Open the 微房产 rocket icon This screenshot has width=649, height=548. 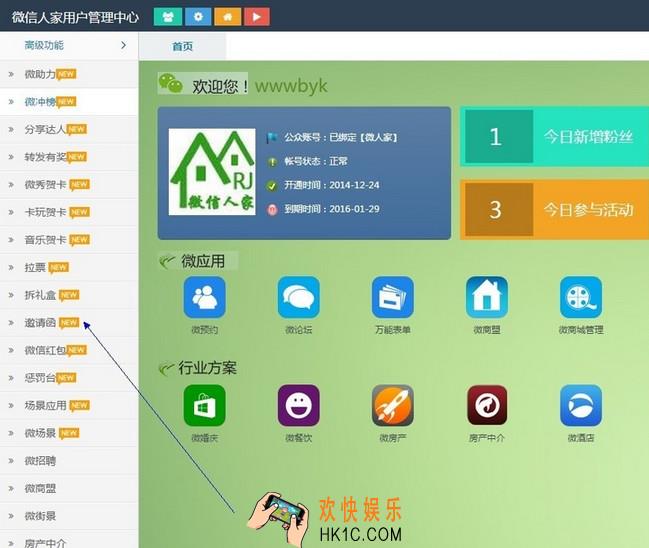392,405
